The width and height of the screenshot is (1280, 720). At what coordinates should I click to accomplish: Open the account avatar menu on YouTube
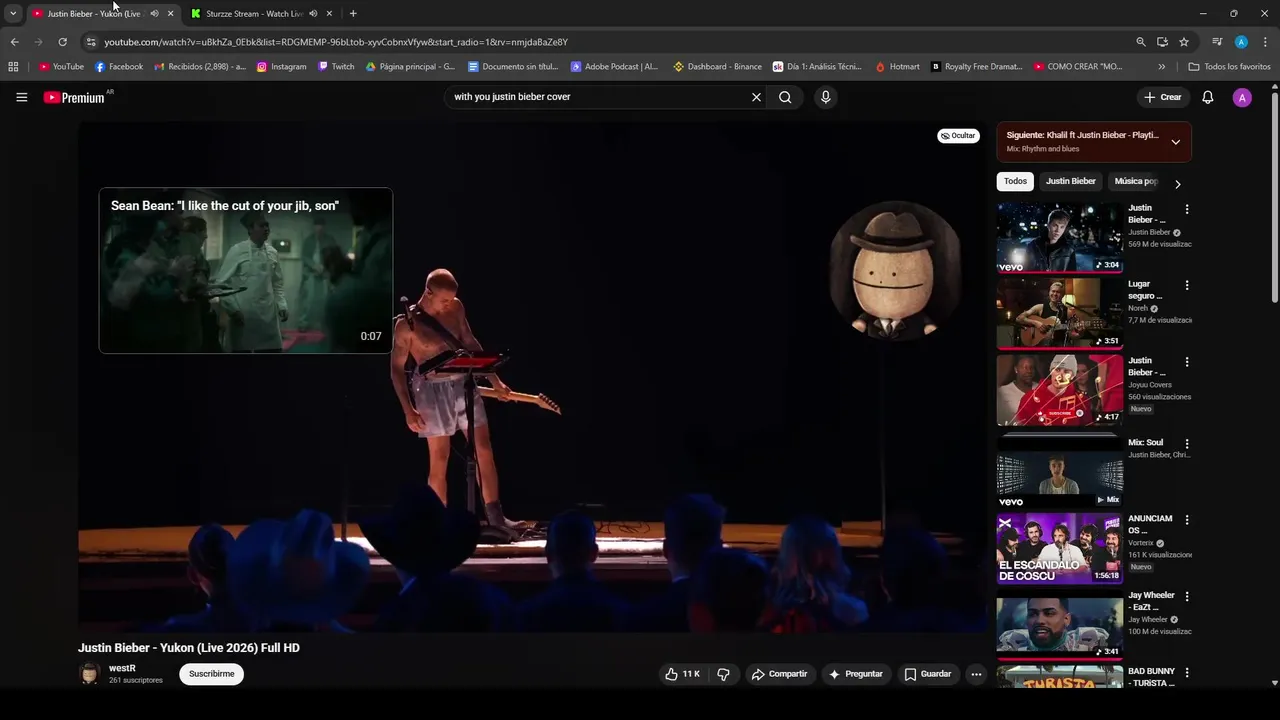1242,97
